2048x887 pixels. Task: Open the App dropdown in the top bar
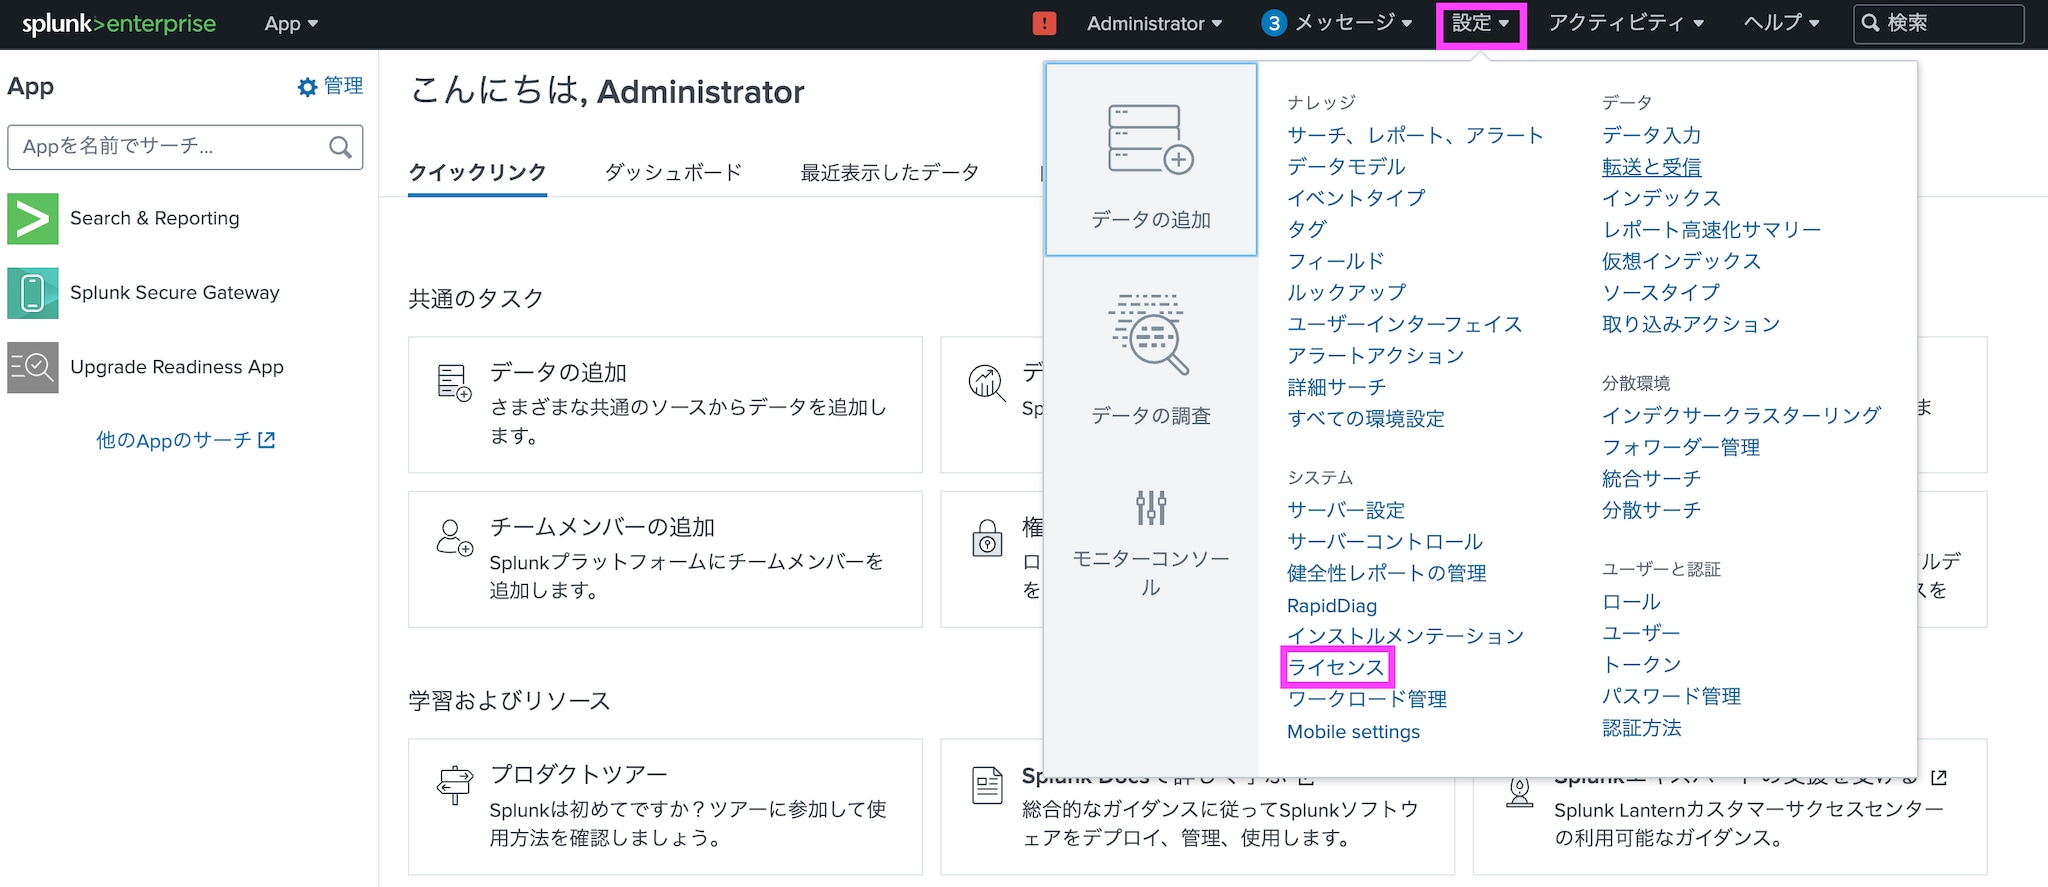(x=291, y=24)
